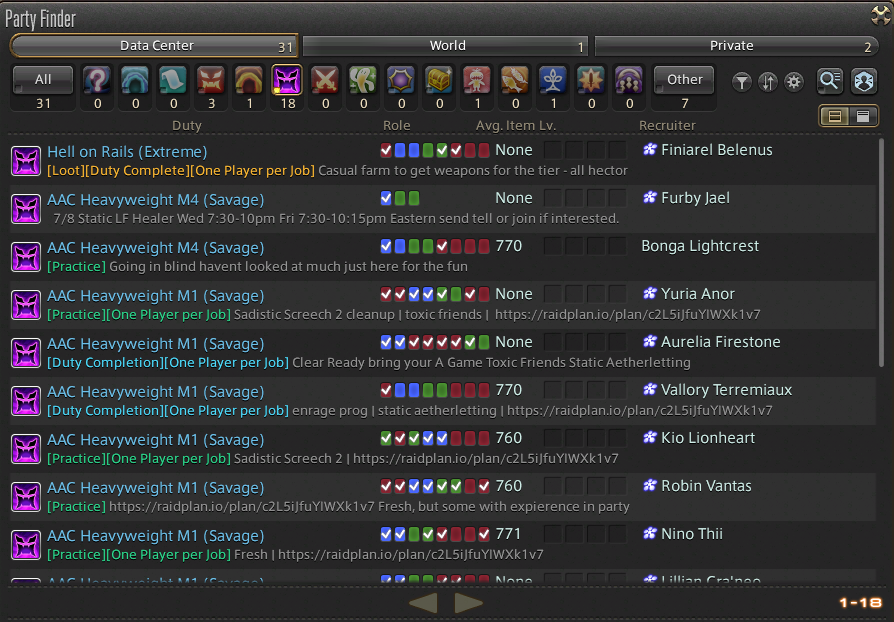Open the magnifier search criteria icon
The image size is (894, 622).
coord(830,81)
